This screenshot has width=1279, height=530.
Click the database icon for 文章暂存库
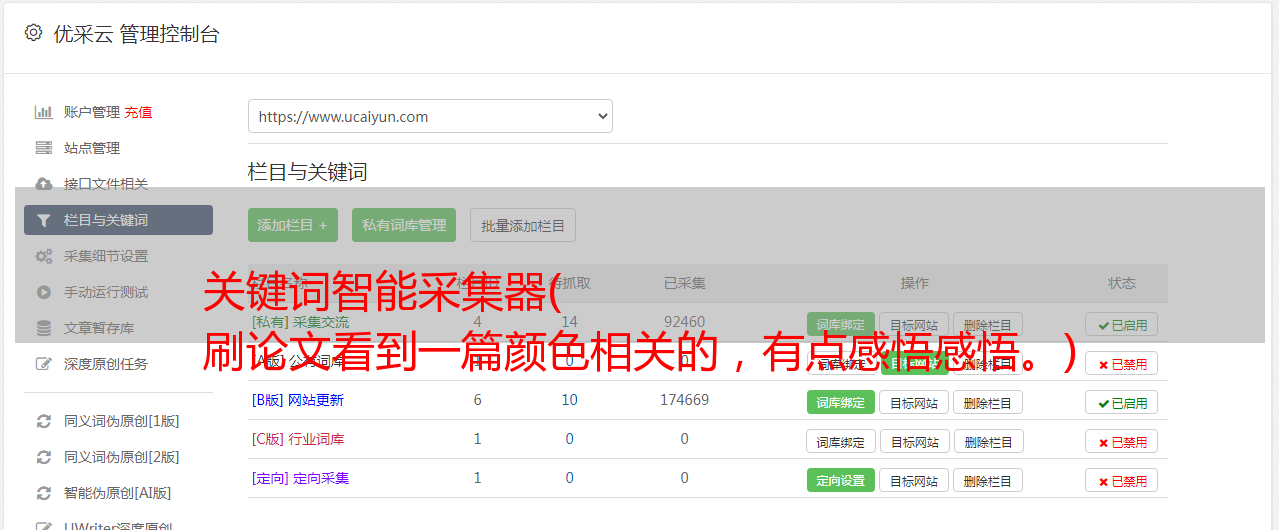tap(43, 328)
